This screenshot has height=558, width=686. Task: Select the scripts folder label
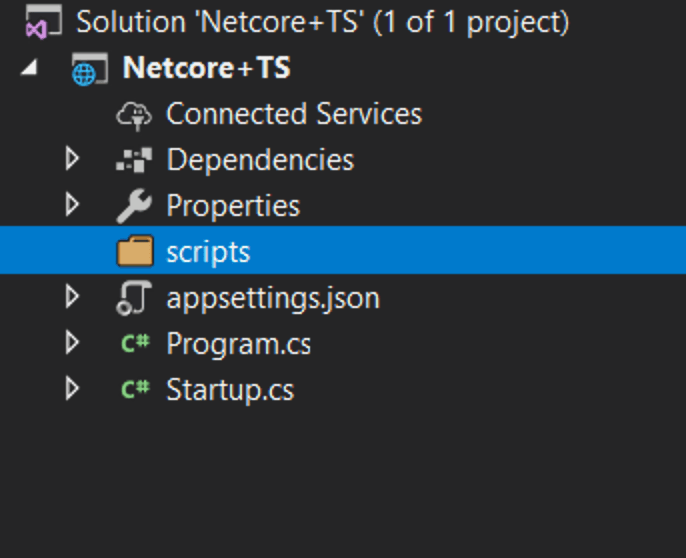click(208, 251)
